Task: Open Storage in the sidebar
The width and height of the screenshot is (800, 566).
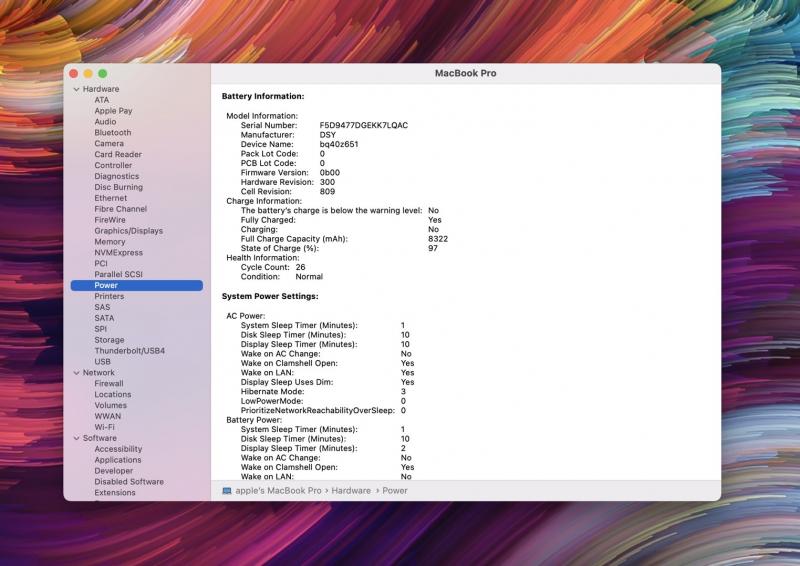Action: click(x=109, y=340)
